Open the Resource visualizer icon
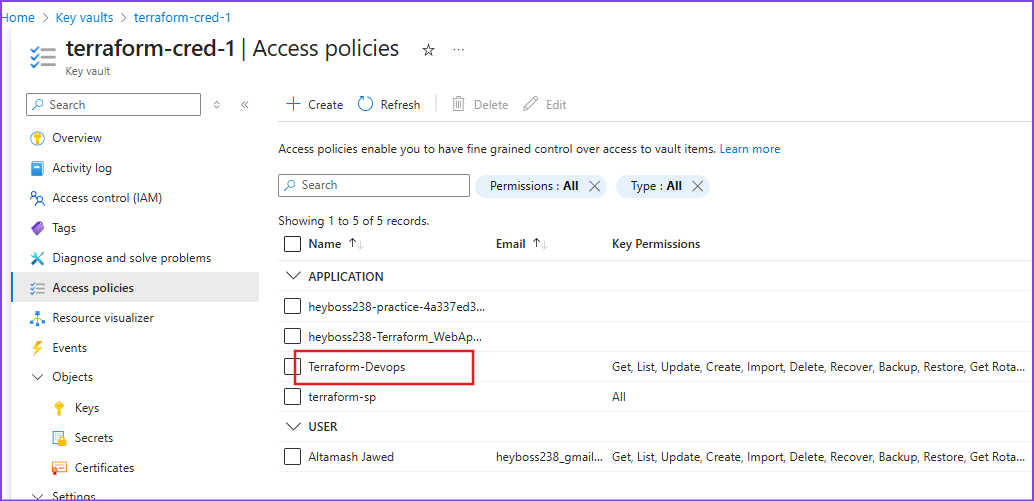The image size is (1034, 501). click(x=38, y=318)
